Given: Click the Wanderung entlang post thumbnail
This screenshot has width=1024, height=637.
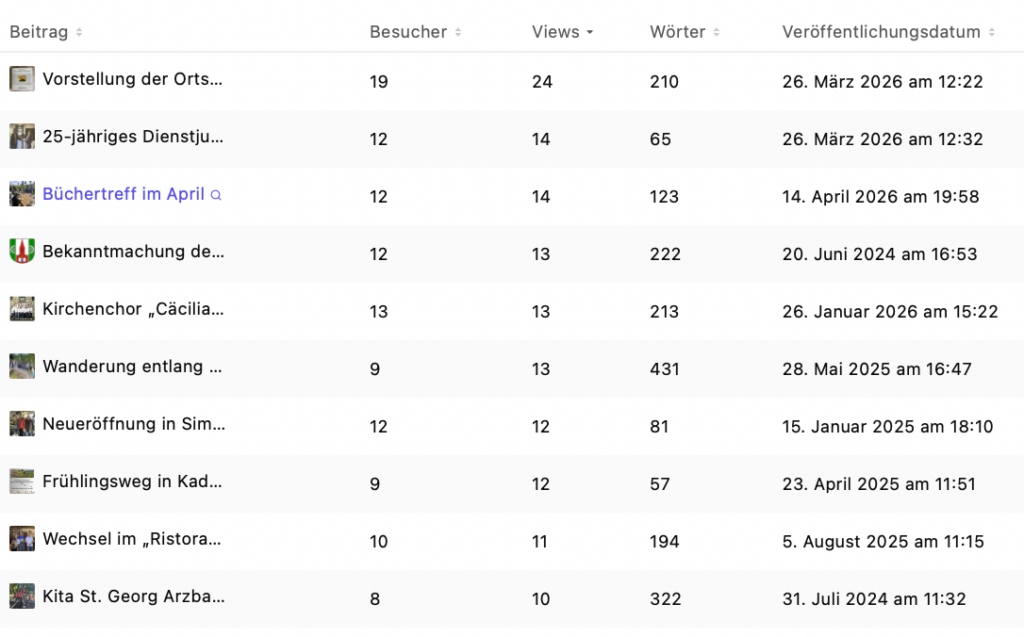Looking at the screenshot, I should click(x=22, y=367).
